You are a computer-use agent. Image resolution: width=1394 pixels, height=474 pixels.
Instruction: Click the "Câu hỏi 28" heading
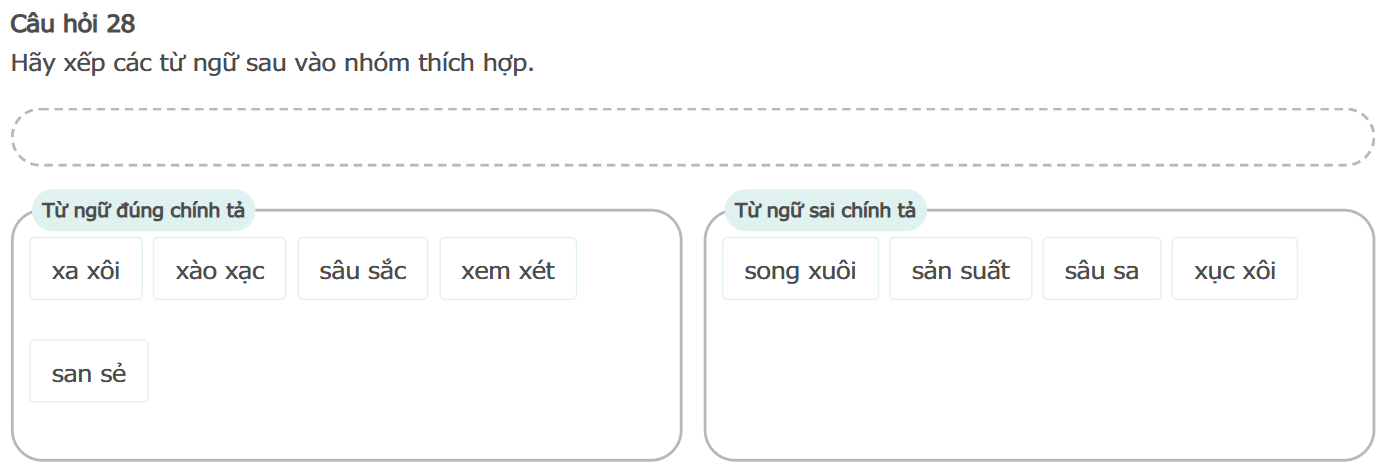(x=72, y=24)
